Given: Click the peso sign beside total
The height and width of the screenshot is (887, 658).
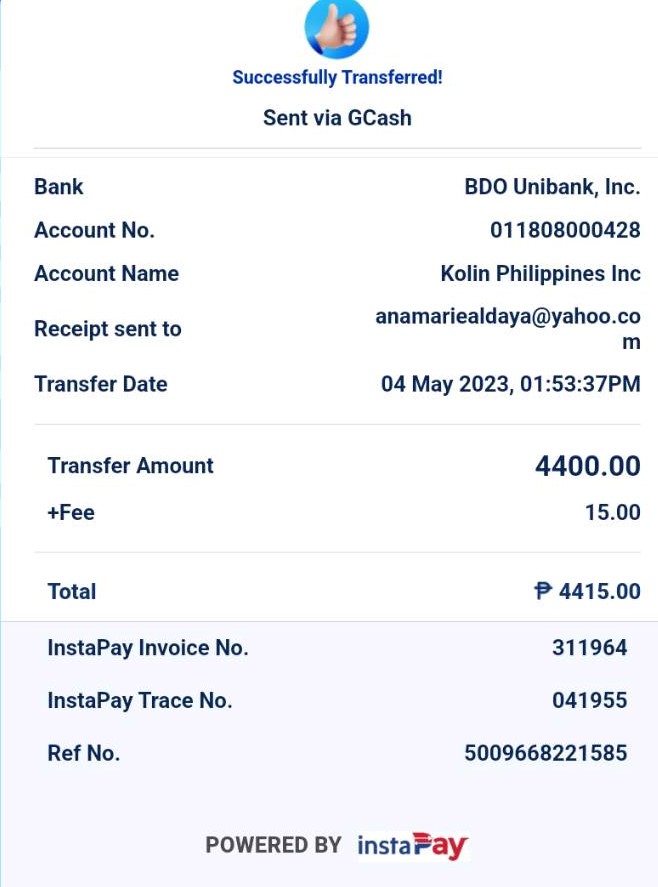Looking at the screenshot, I should pos(543,591).
